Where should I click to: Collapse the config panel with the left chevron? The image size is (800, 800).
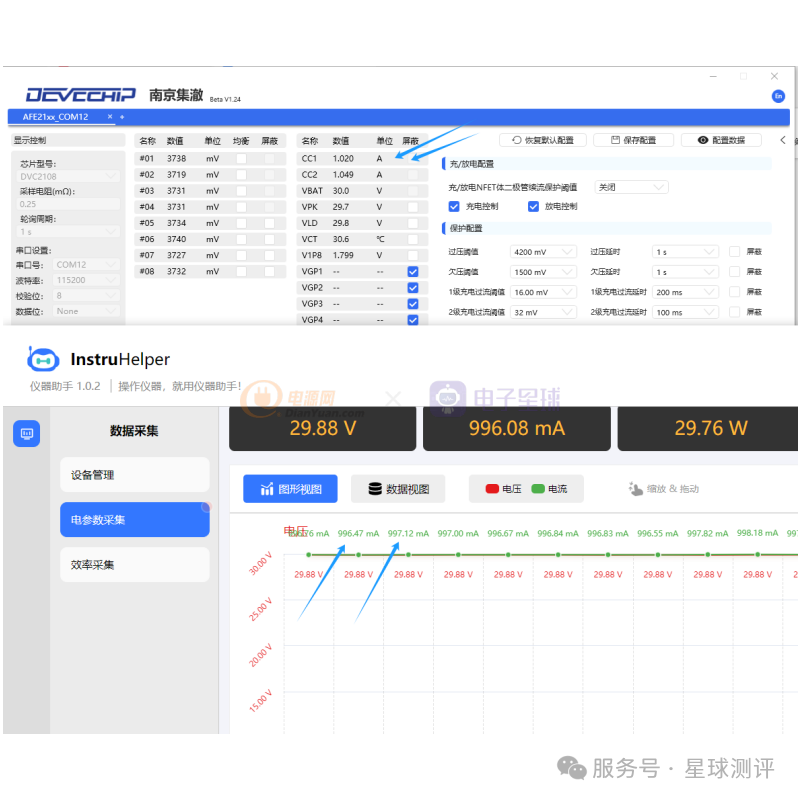coord(782,141)
